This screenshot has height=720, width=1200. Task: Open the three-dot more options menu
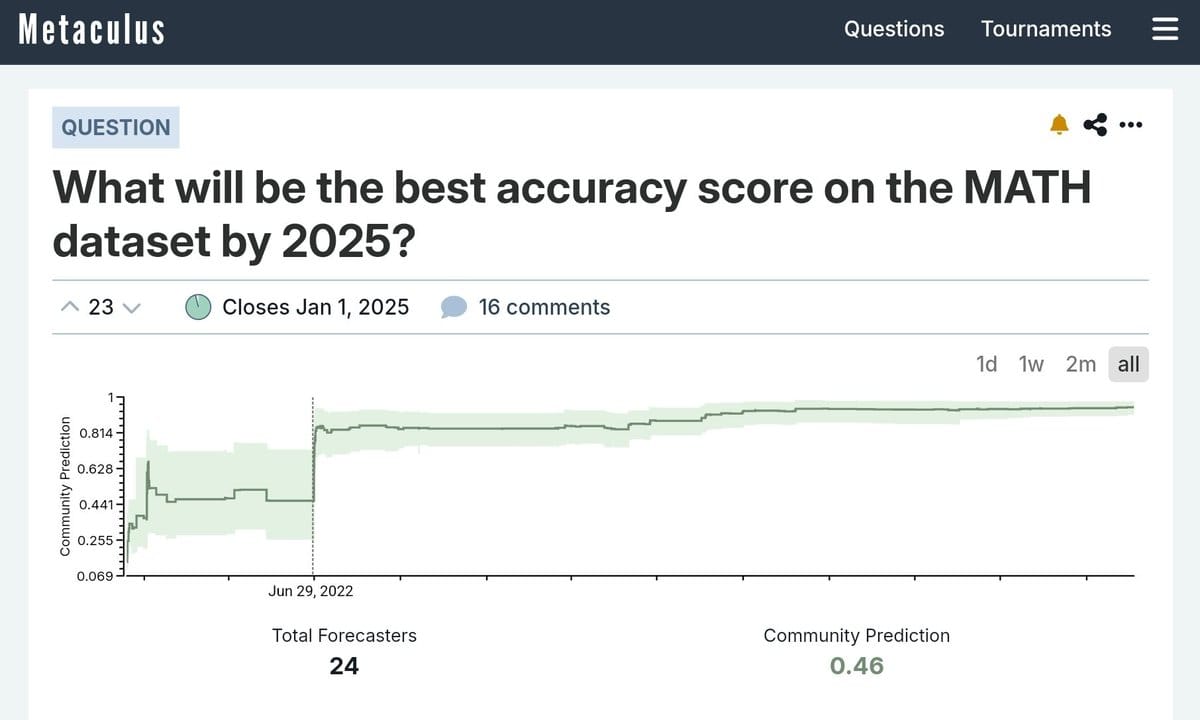[x=1131, y=125]
